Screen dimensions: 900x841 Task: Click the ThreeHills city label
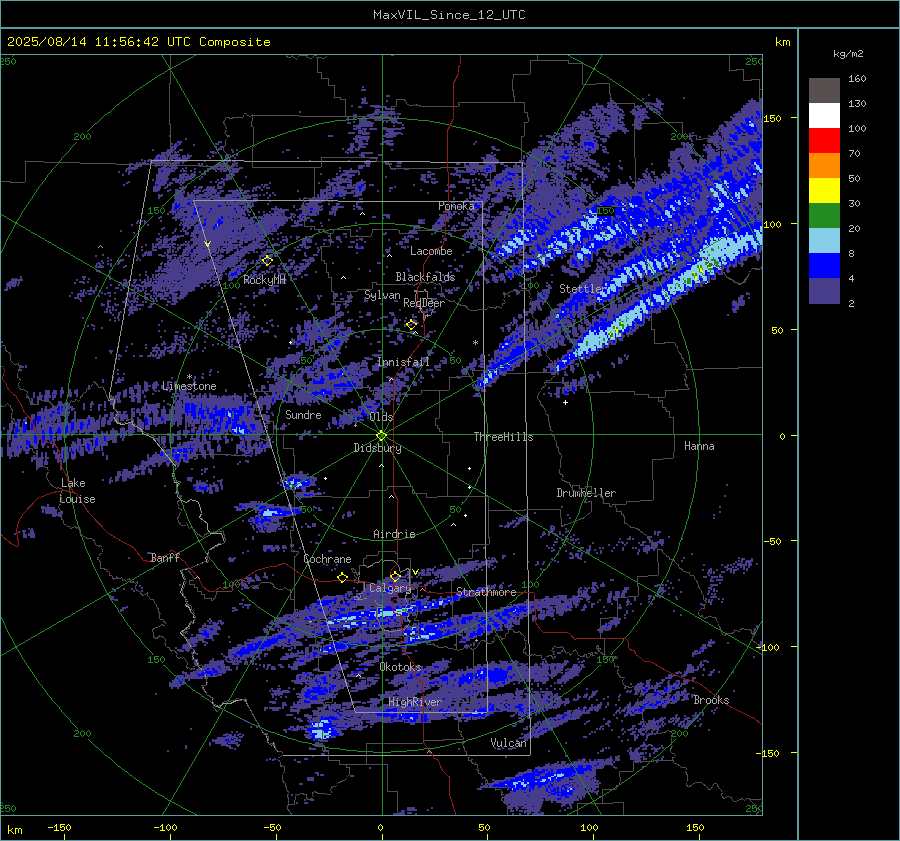tap(503, 437)
